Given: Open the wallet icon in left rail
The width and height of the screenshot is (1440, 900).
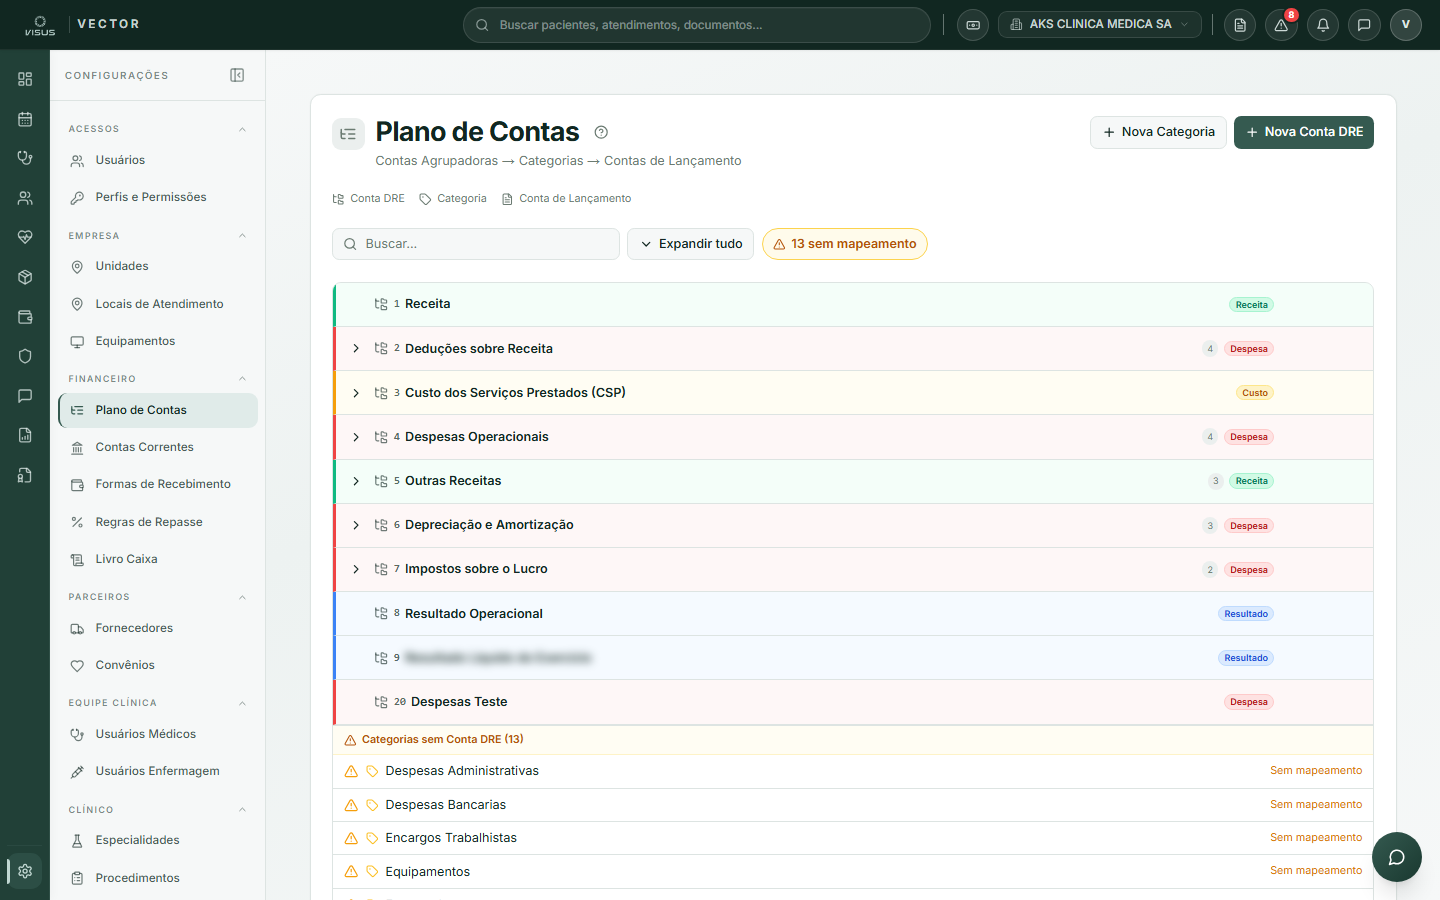Looking at the screenshot, I should pyautogui.click(x=25, y=317).
